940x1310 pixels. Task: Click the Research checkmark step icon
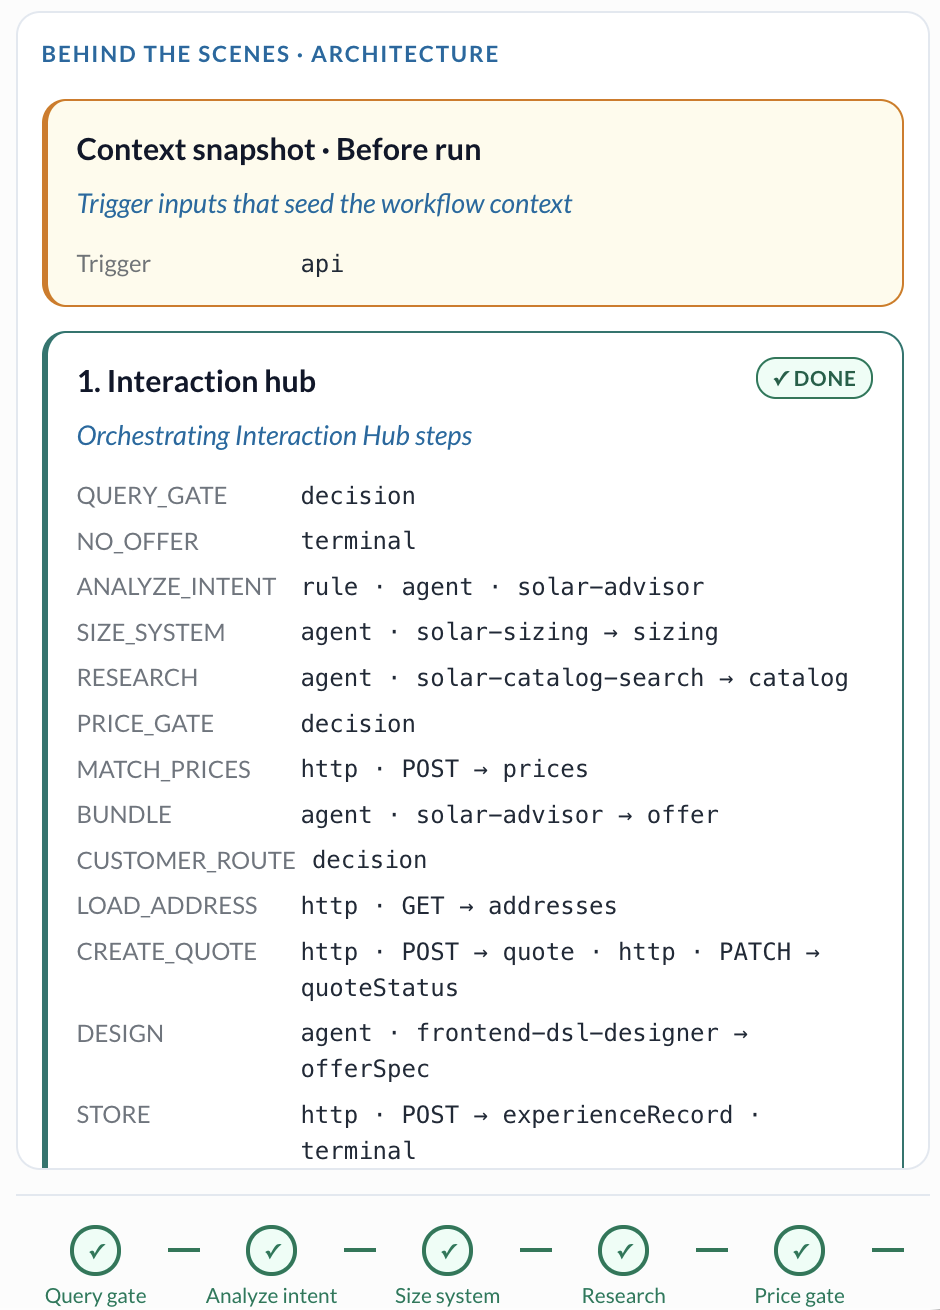coord(624,1250)
